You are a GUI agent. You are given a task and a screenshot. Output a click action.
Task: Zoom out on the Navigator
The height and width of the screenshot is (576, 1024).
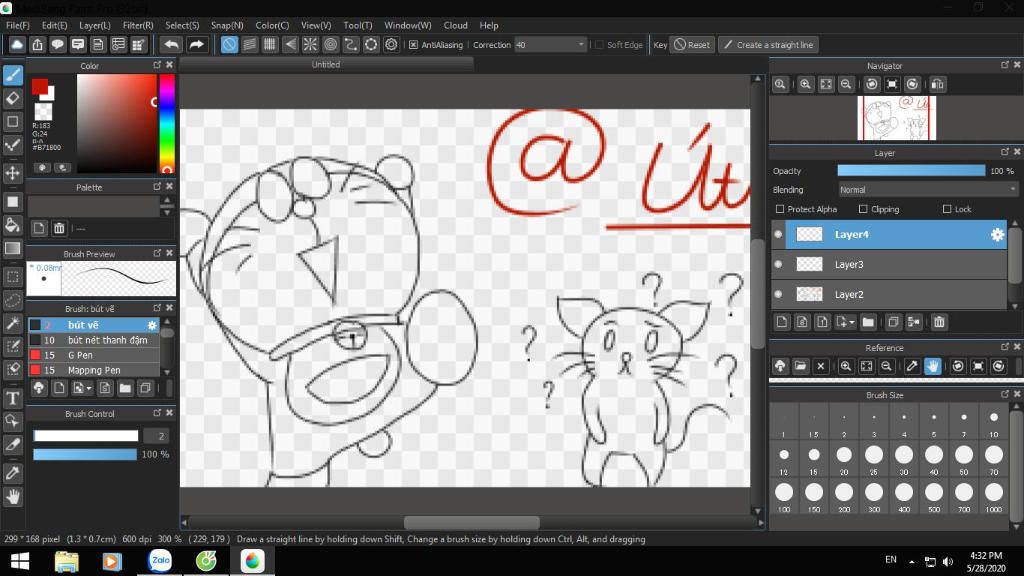point(846,84)
